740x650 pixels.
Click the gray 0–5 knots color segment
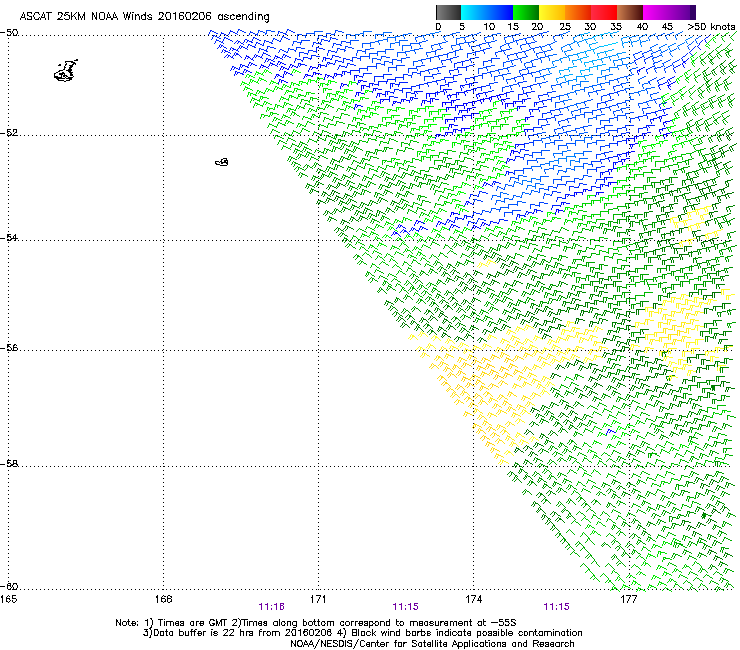(448, 12)
